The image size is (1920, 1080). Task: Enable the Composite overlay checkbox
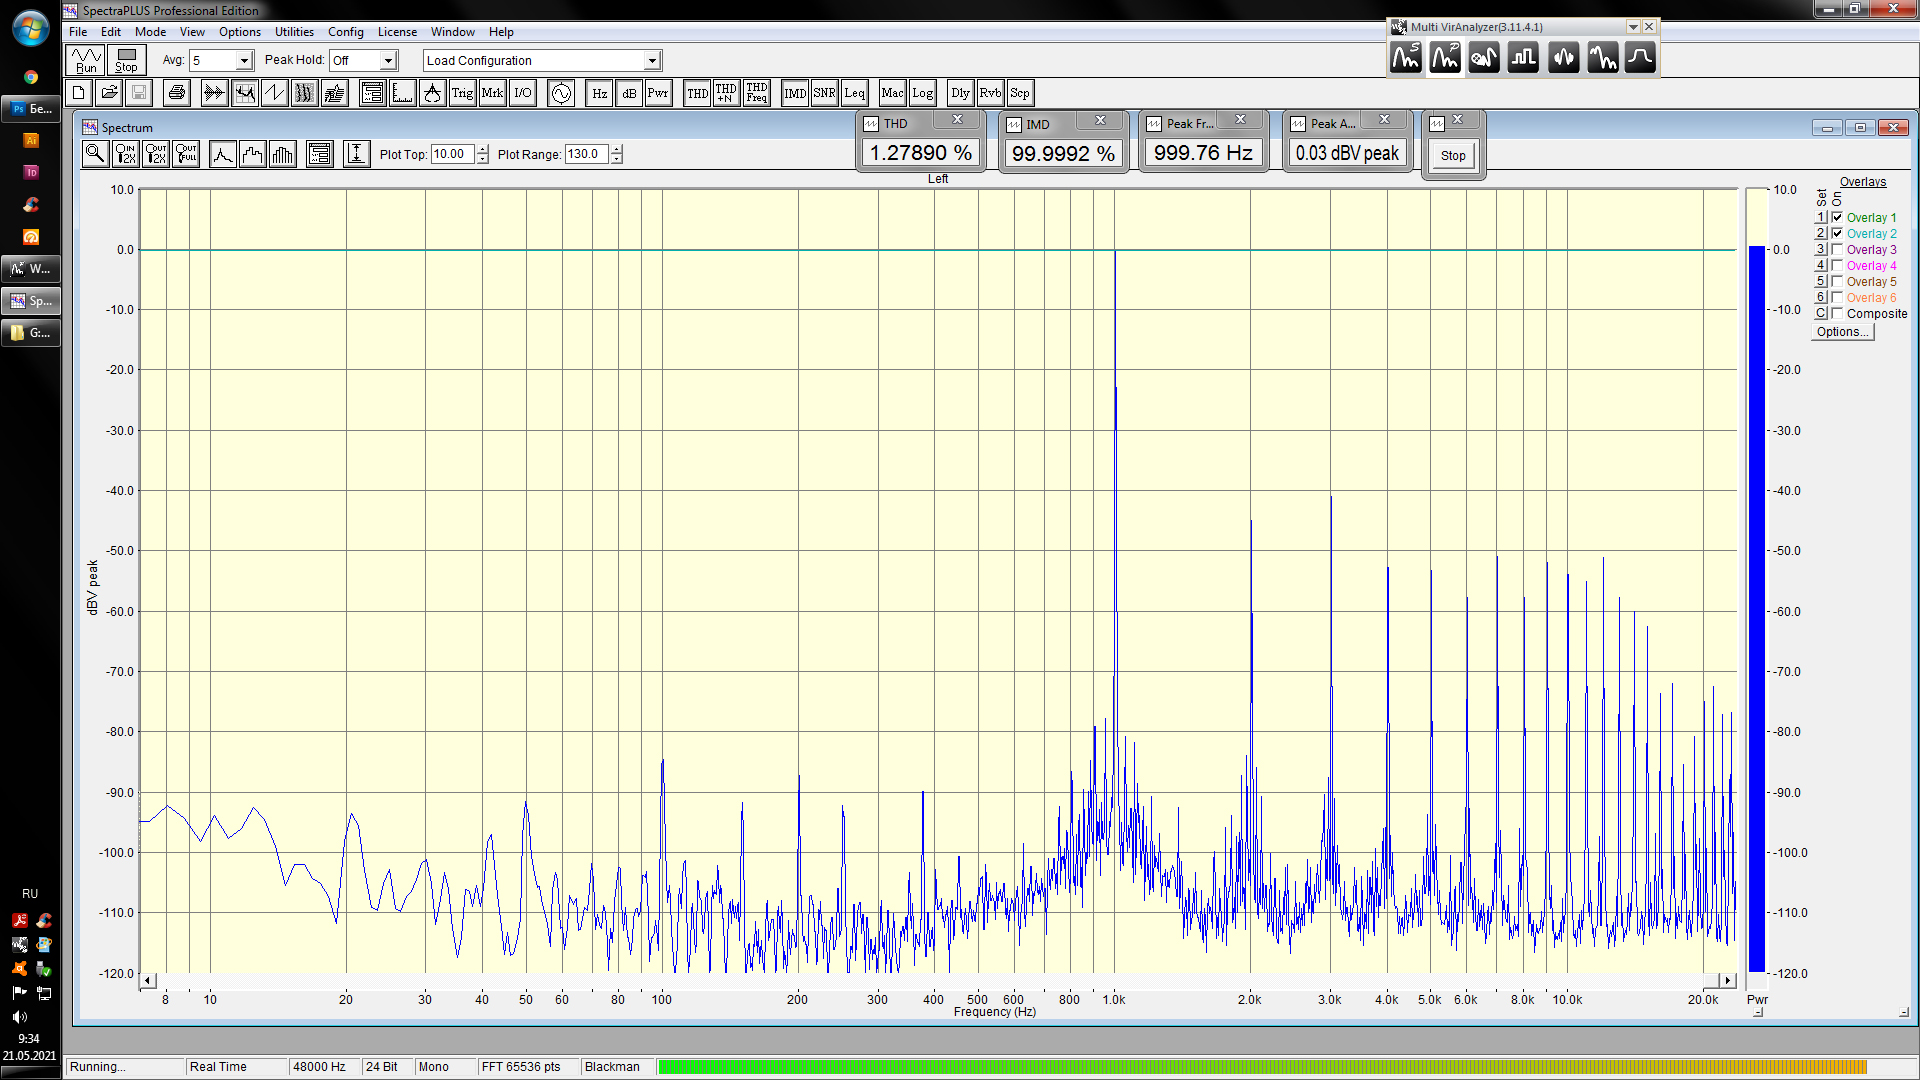click(1837, 313)
